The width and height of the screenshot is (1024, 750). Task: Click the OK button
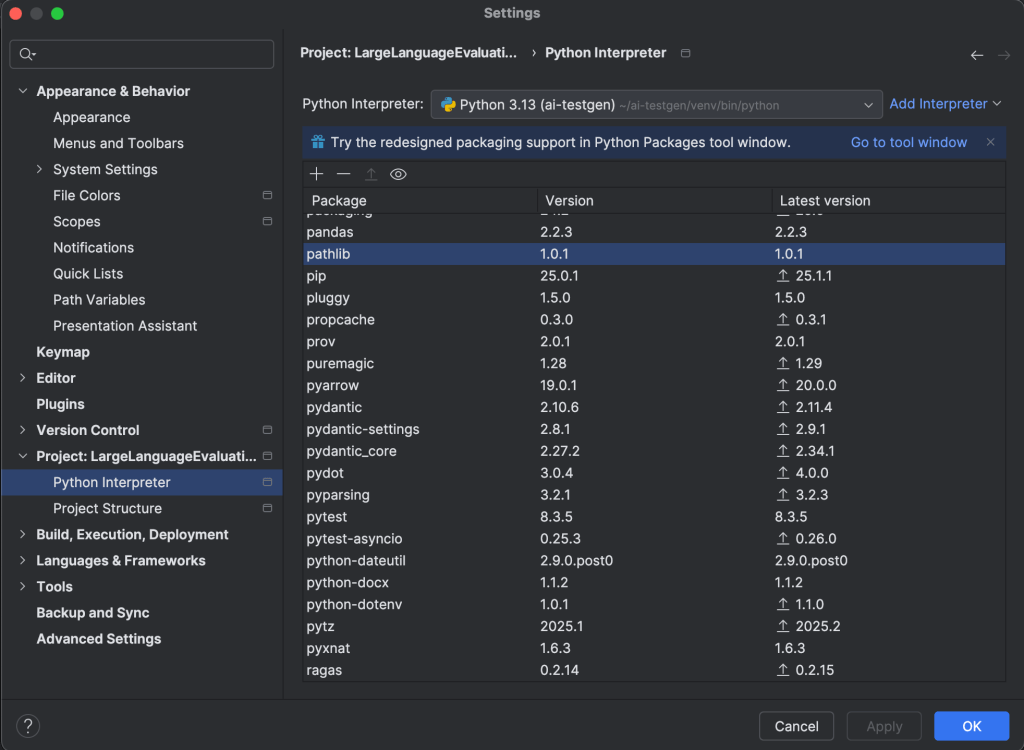point(971,726)
